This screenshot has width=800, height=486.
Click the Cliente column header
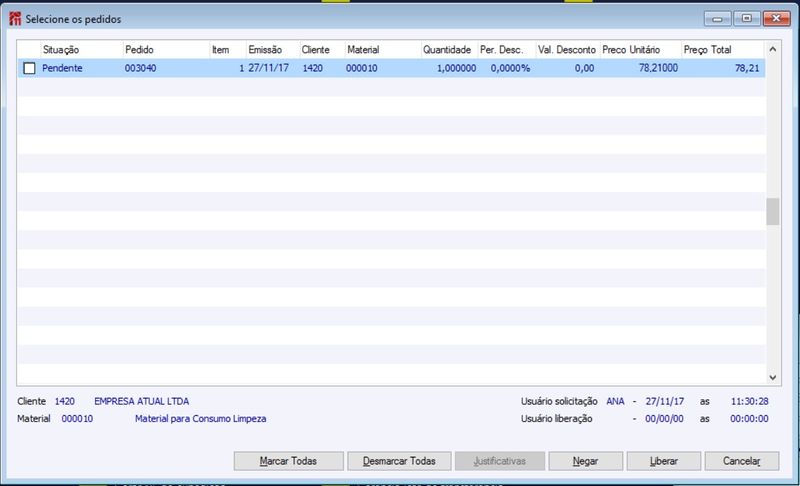322,49
